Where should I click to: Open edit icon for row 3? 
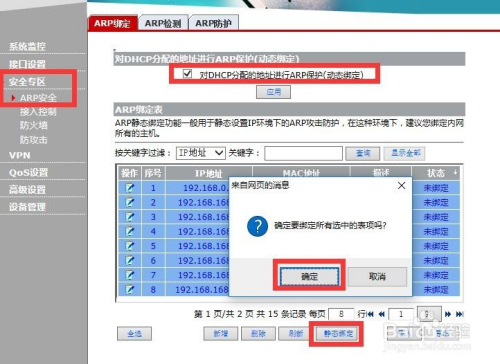[130, 217]
